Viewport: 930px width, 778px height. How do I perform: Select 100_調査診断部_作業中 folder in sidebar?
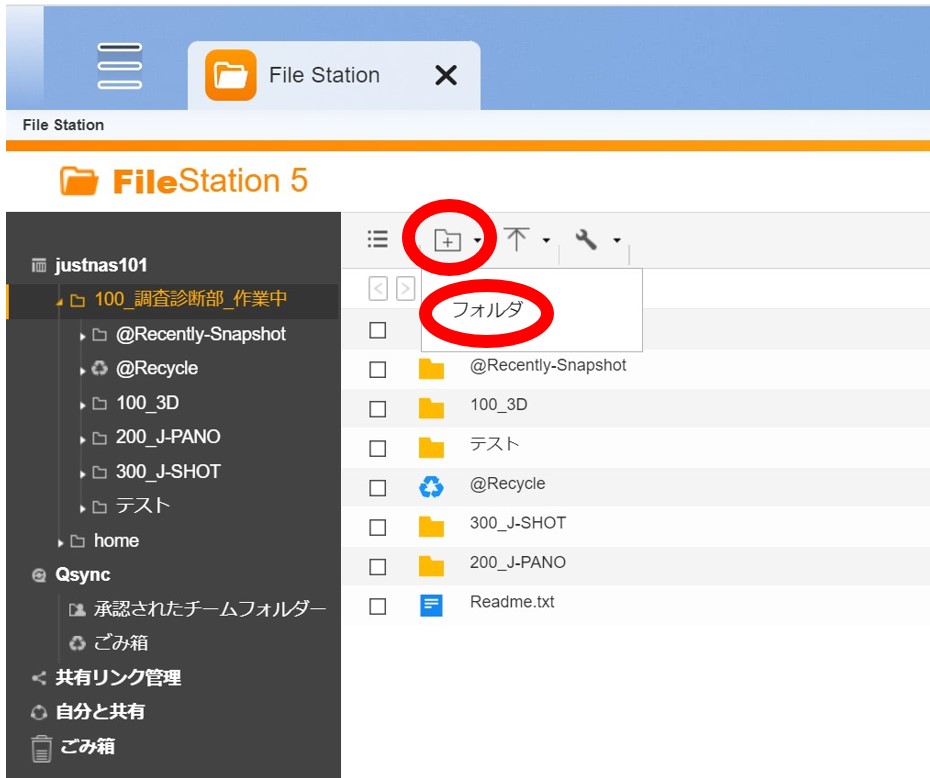190,299
